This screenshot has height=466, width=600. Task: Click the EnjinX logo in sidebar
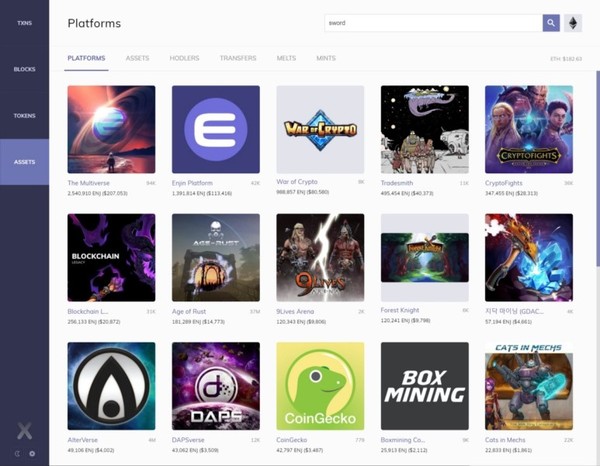click(x=24, y=431)
